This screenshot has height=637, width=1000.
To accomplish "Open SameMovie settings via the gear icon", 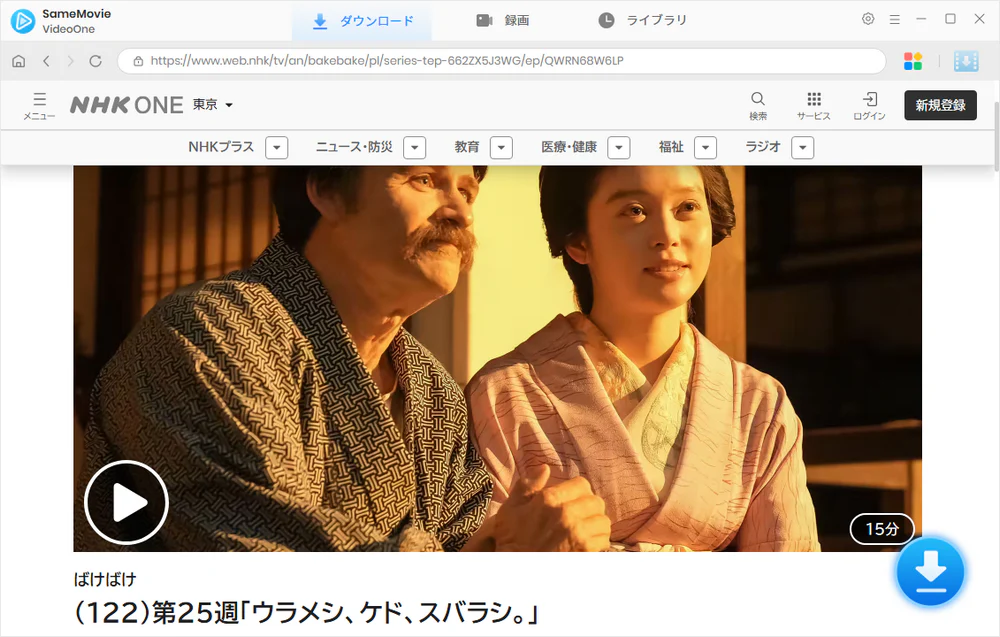I will tap(868, 19).
